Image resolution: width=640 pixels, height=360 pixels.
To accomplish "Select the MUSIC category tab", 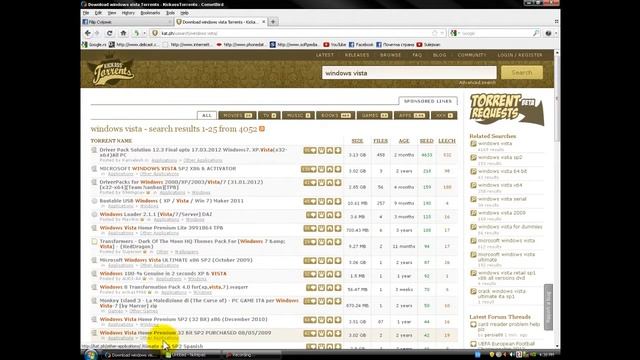I will point(298,116).
